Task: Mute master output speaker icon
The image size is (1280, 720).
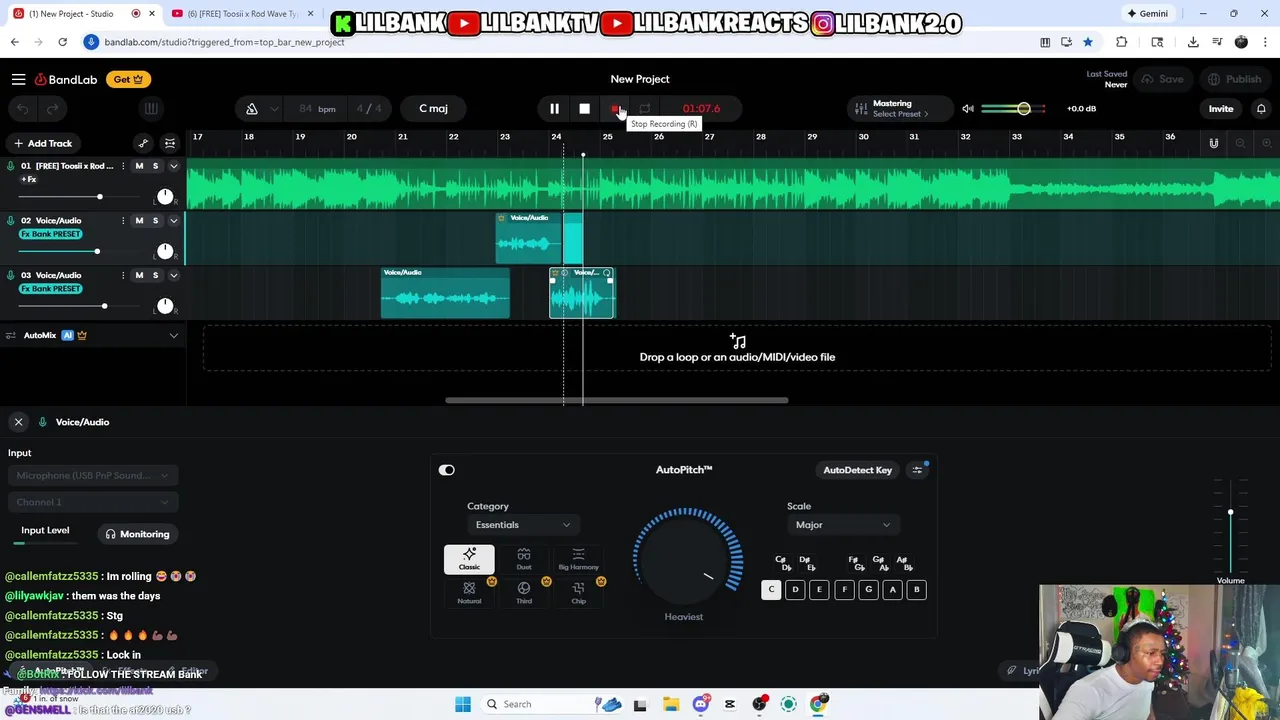Action: coord(967,109)
